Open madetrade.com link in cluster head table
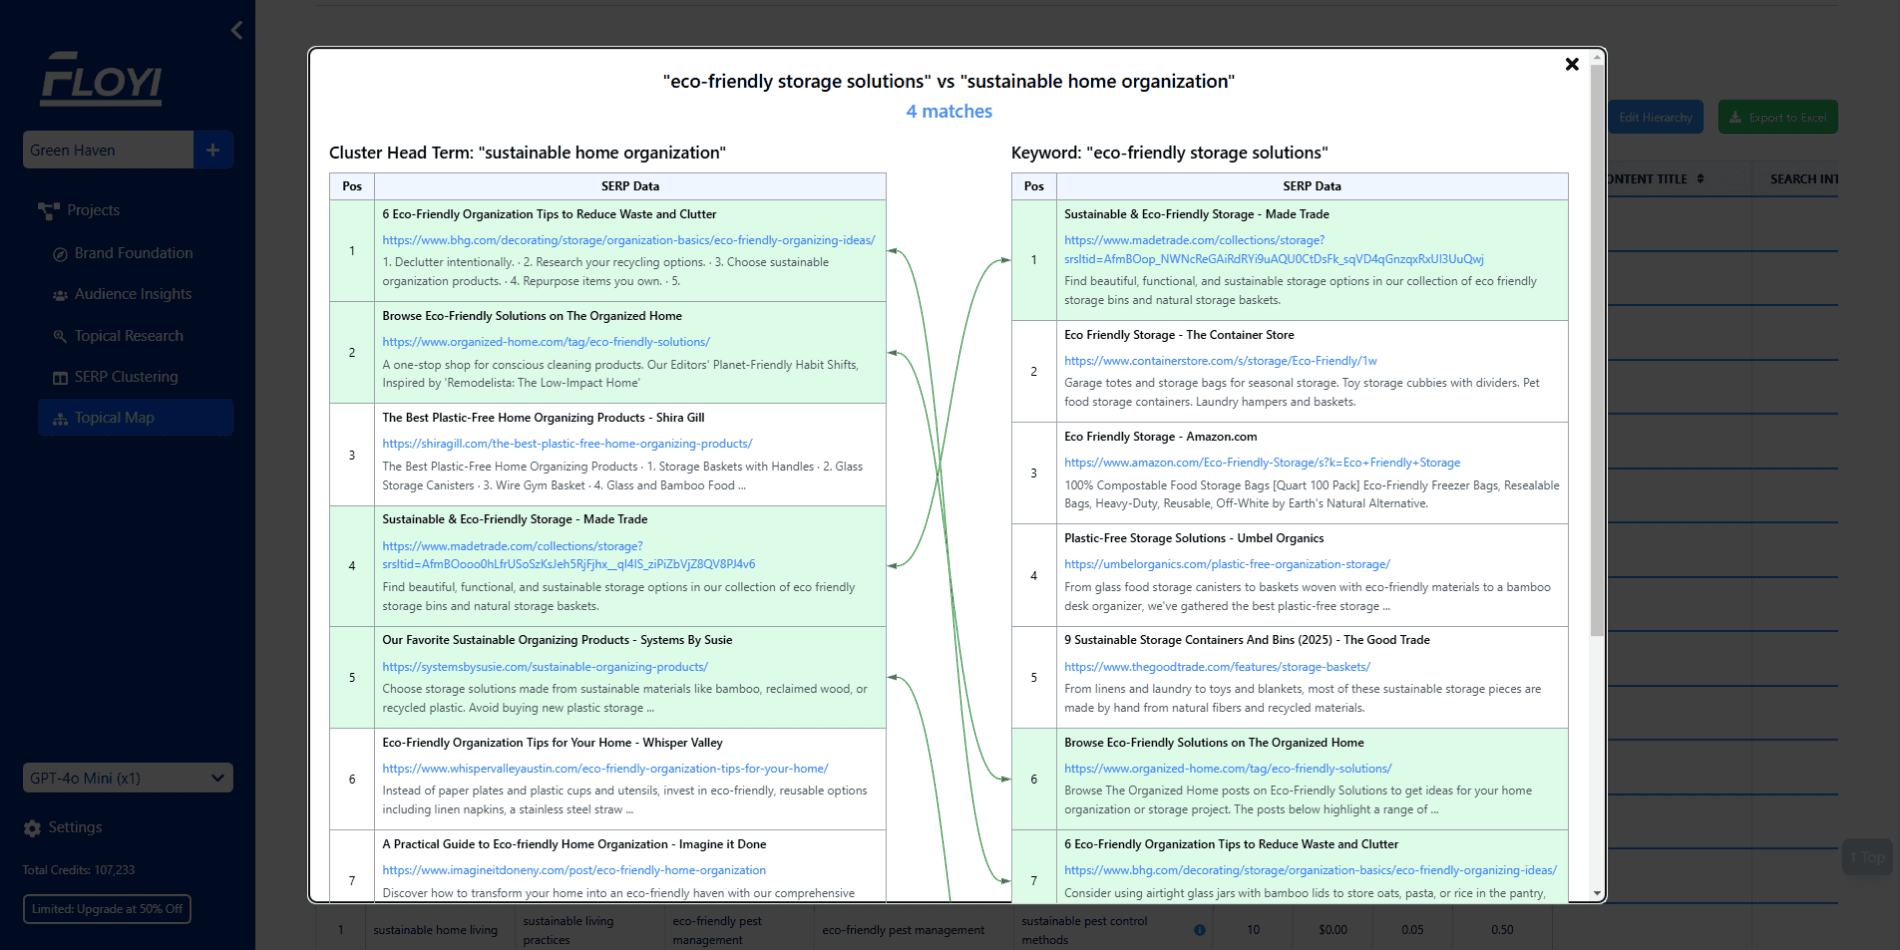Screen dimensions: 1900x950 [568, 555]
